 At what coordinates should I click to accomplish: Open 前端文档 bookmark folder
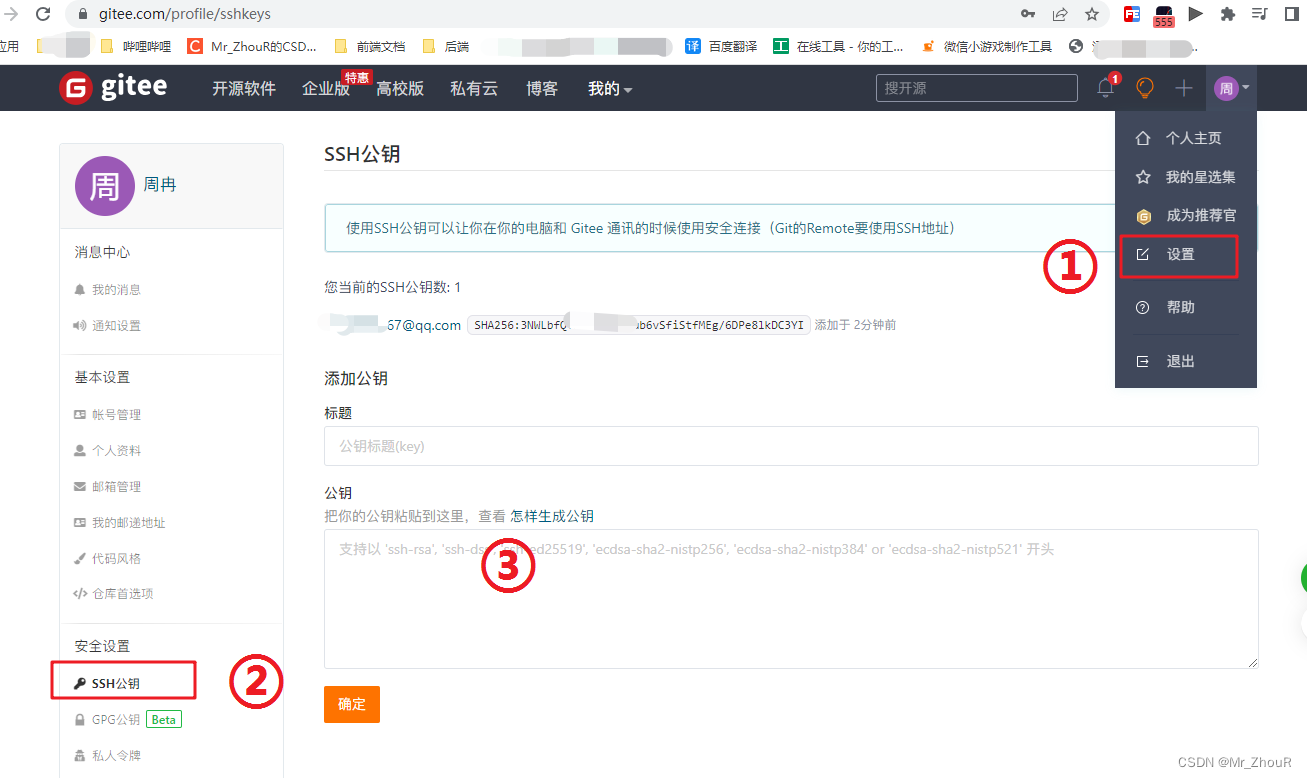(370, 46)
